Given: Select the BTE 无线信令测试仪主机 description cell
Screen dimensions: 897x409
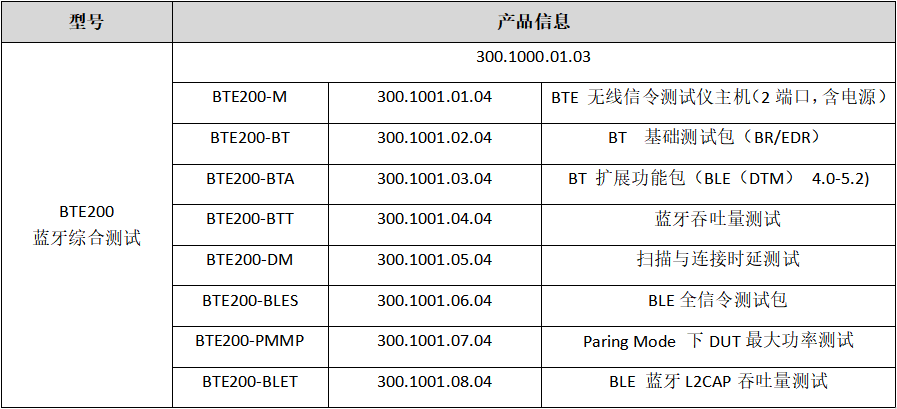Looking at the screenshot, I should 718,97.
